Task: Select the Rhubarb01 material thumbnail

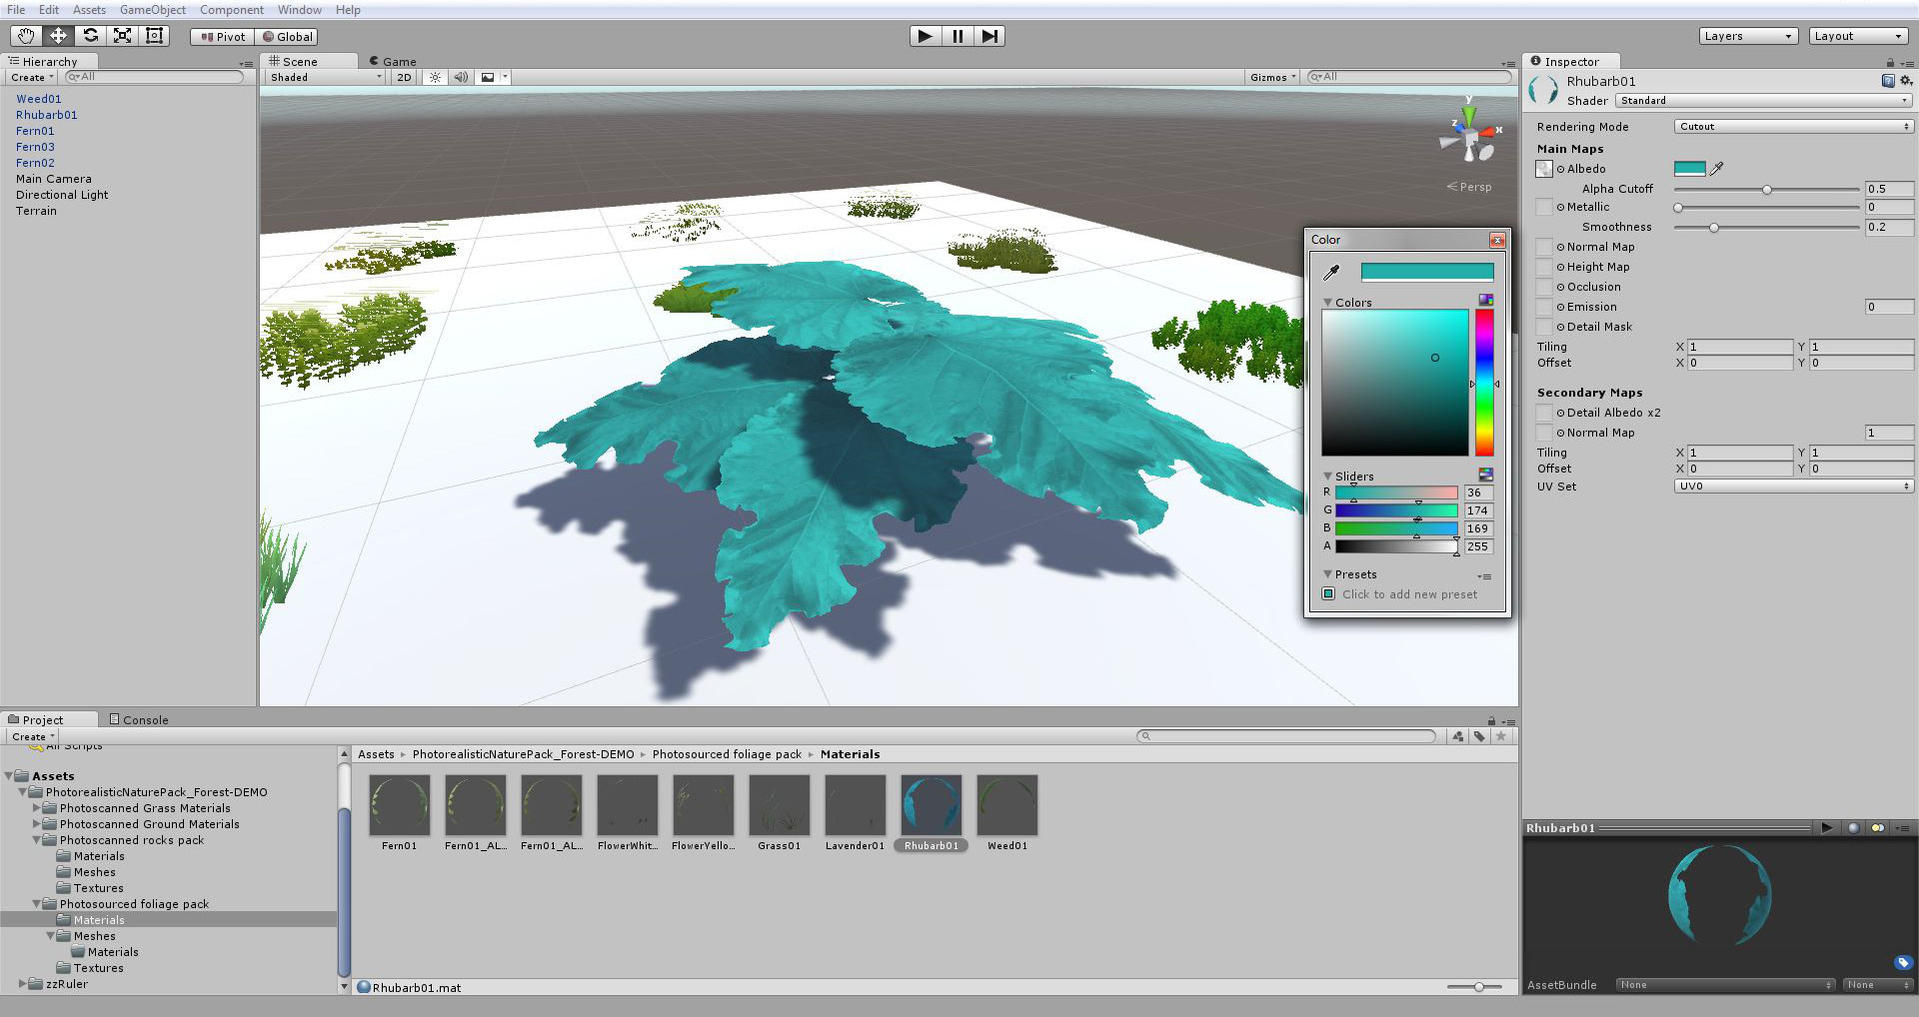Action: point(931,805)
